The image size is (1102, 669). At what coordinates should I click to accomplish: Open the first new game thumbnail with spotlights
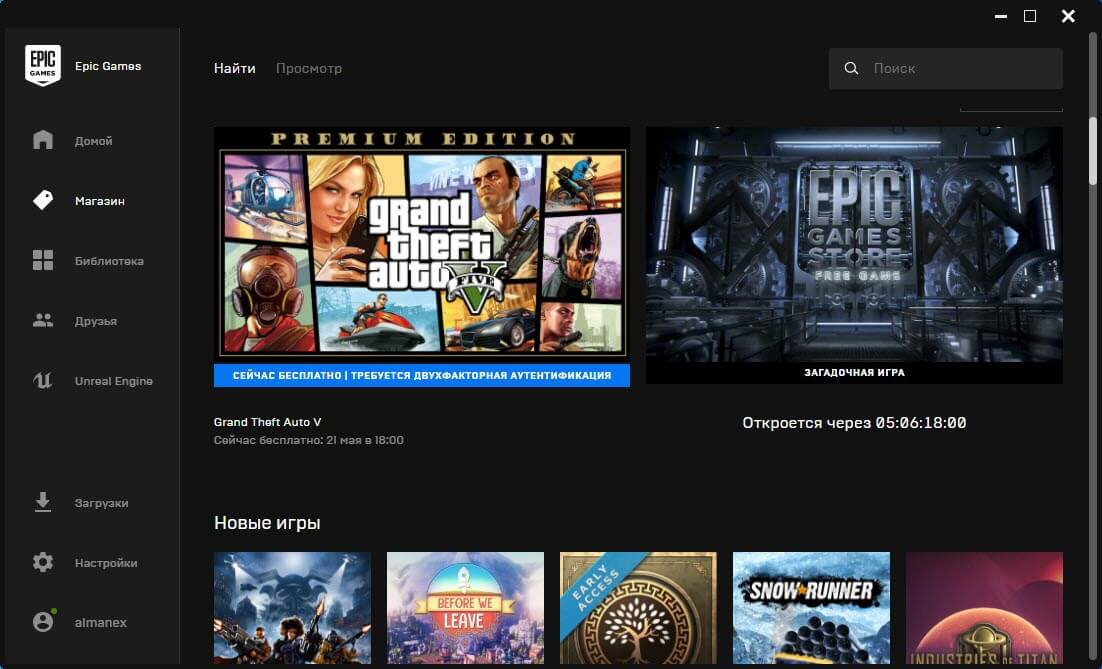[292, 608]
